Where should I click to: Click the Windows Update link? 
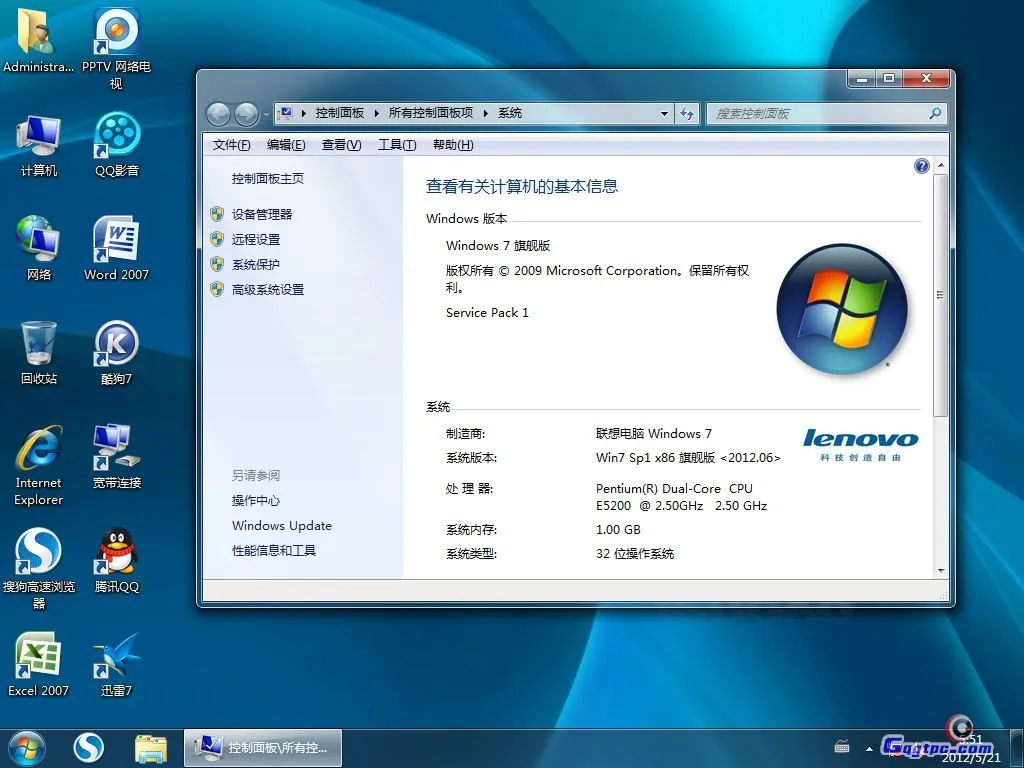tap(281, 526)
